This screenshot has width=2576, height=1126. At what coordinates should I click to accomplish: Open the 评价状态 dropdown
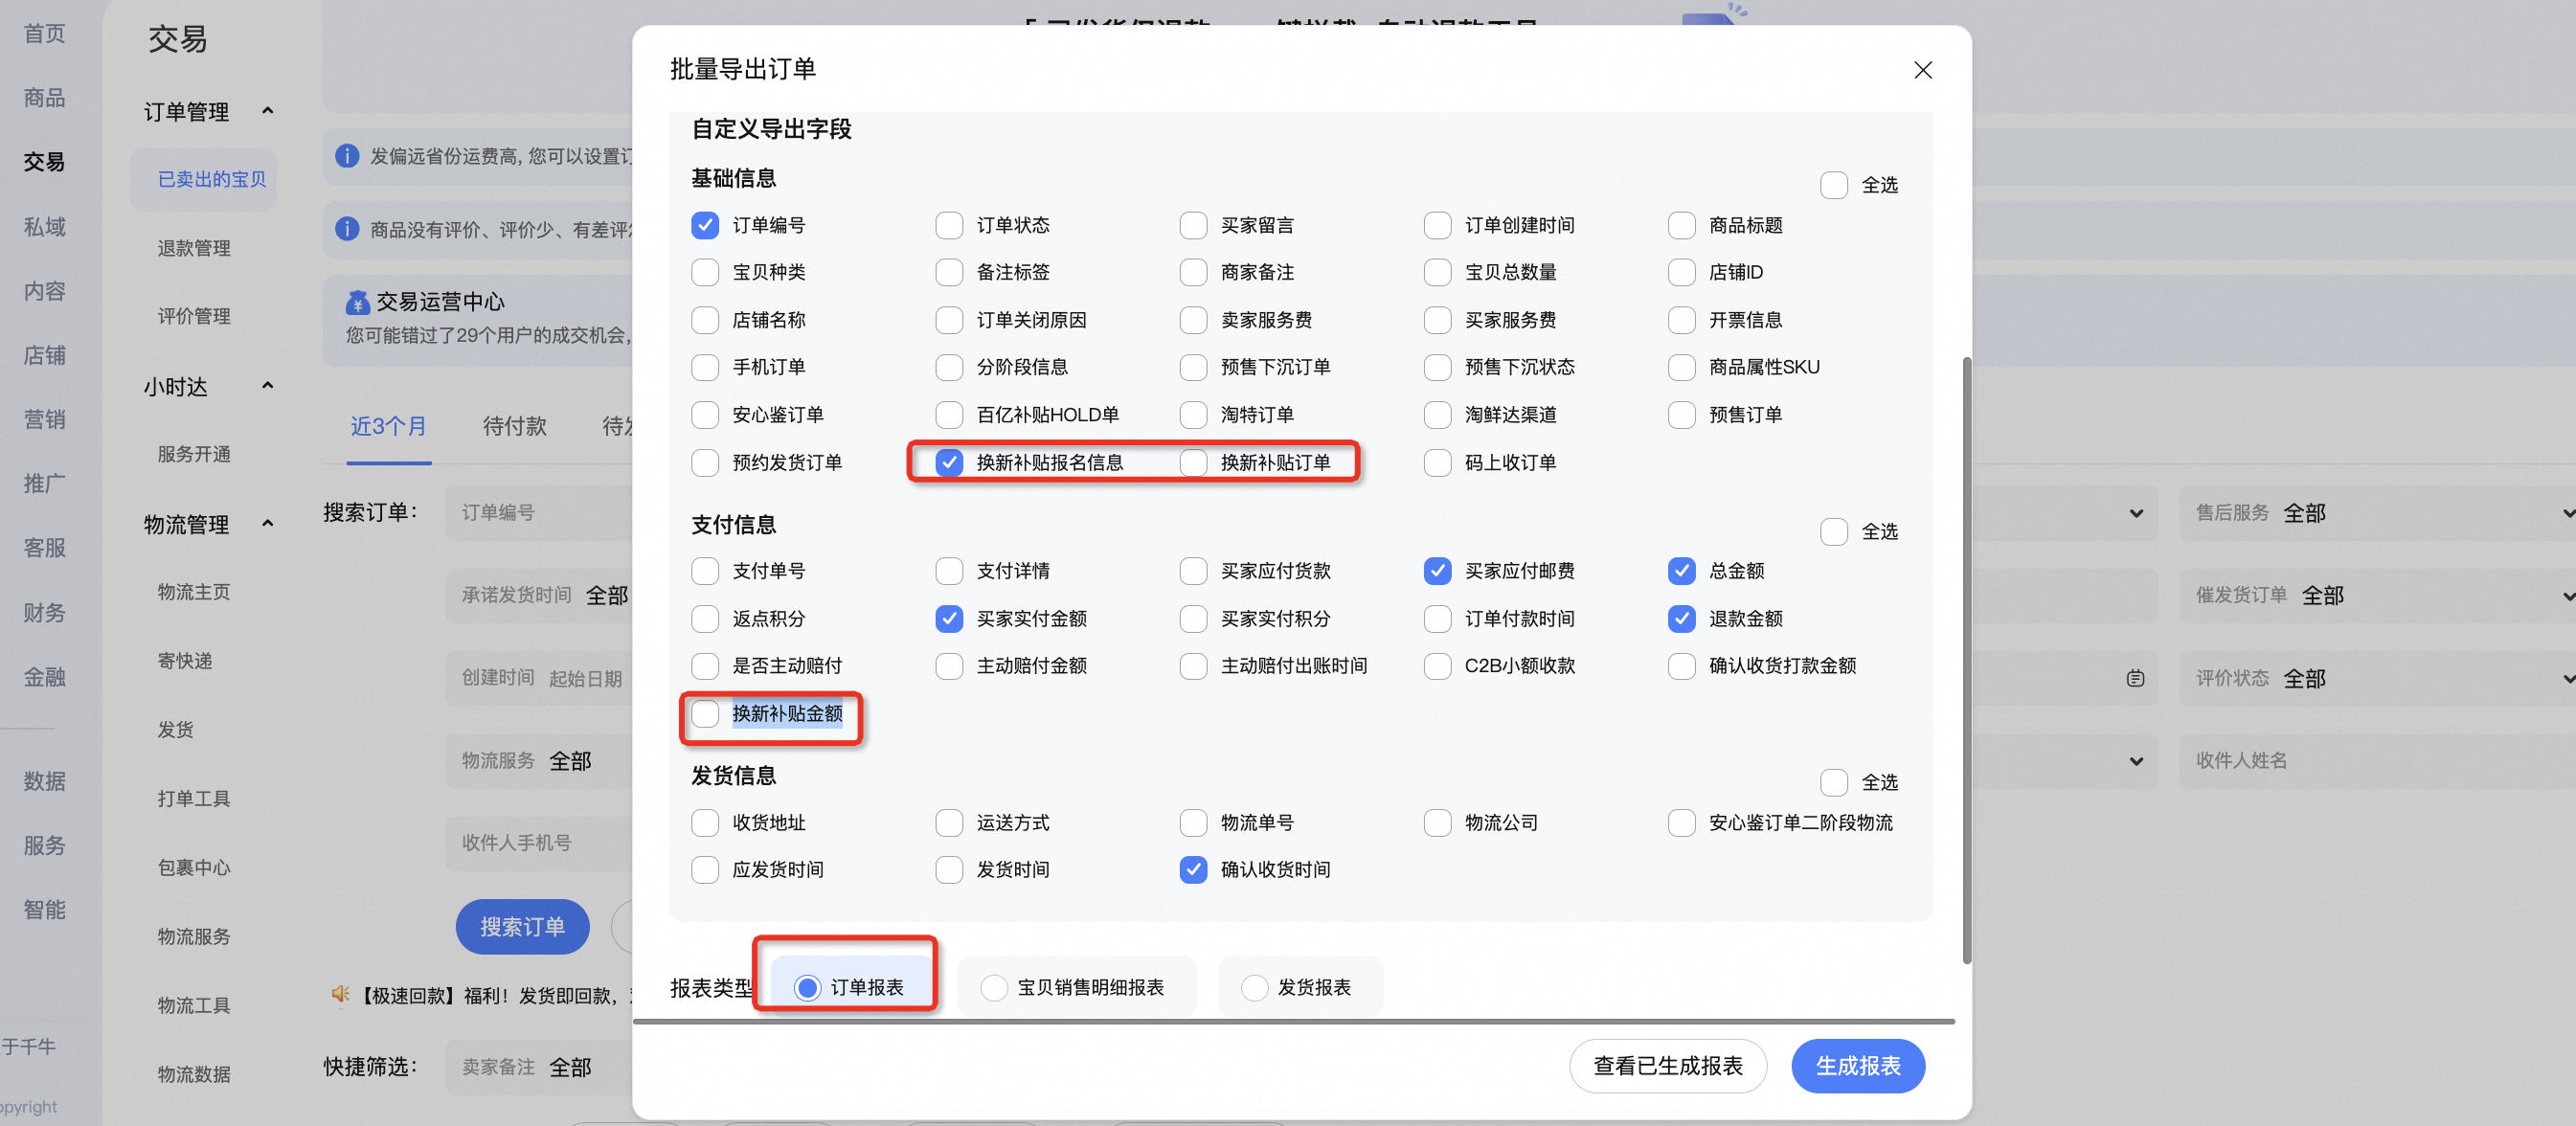[2376, 678]
